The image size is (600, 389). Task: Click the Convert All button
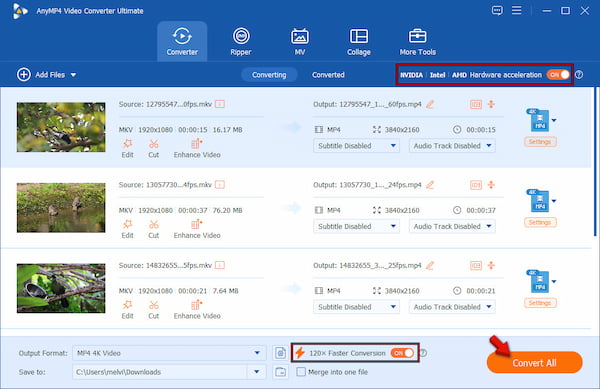click(x=535, y=363)
